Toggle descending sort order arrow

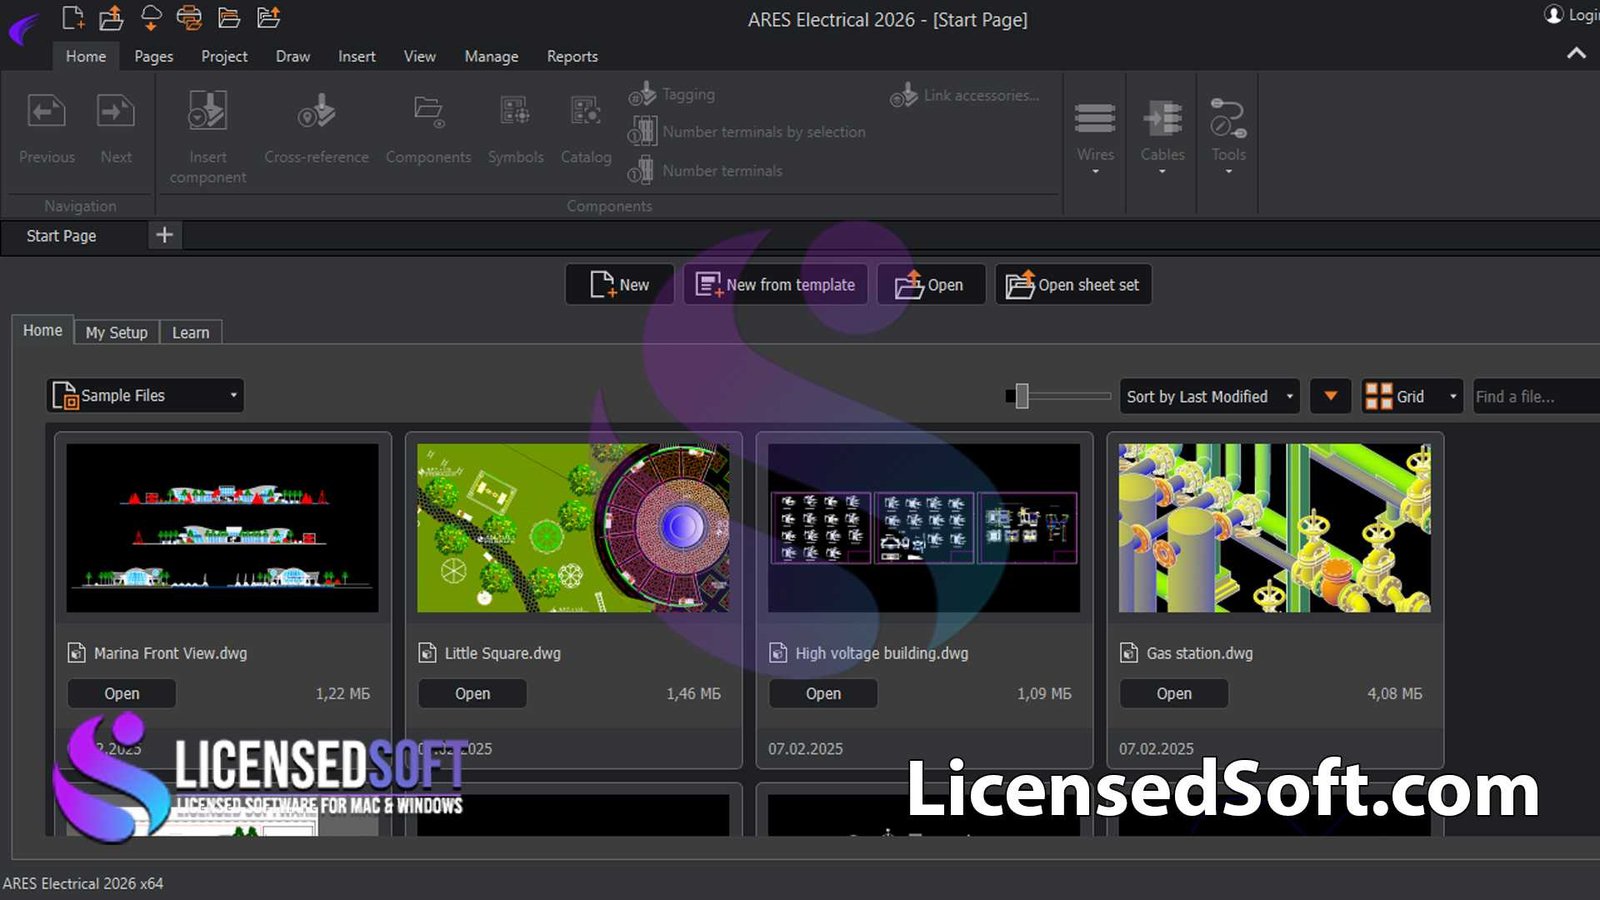click(1330, 396)
